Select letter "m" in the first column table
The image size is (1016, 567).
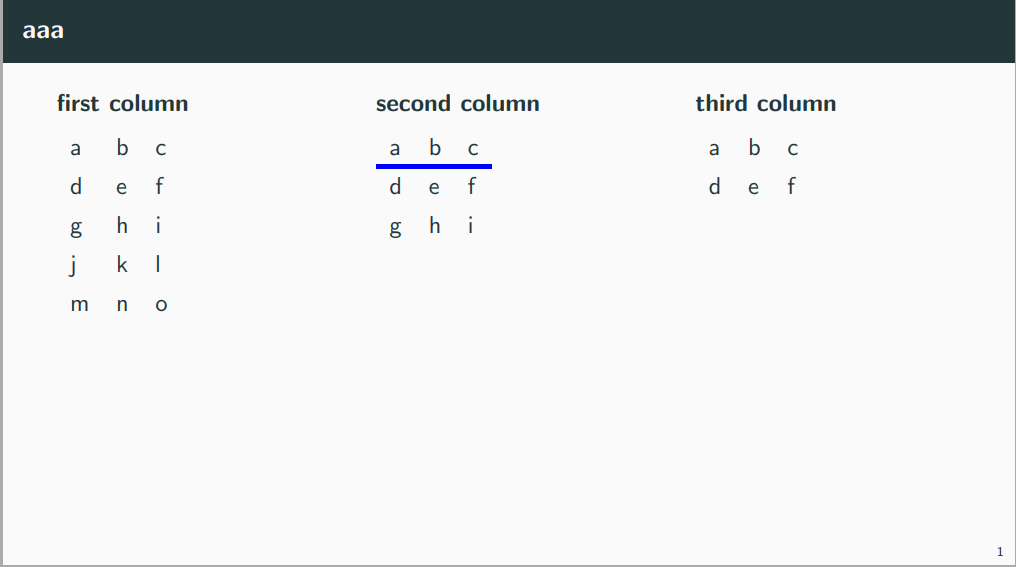click(x=79, y=305)
